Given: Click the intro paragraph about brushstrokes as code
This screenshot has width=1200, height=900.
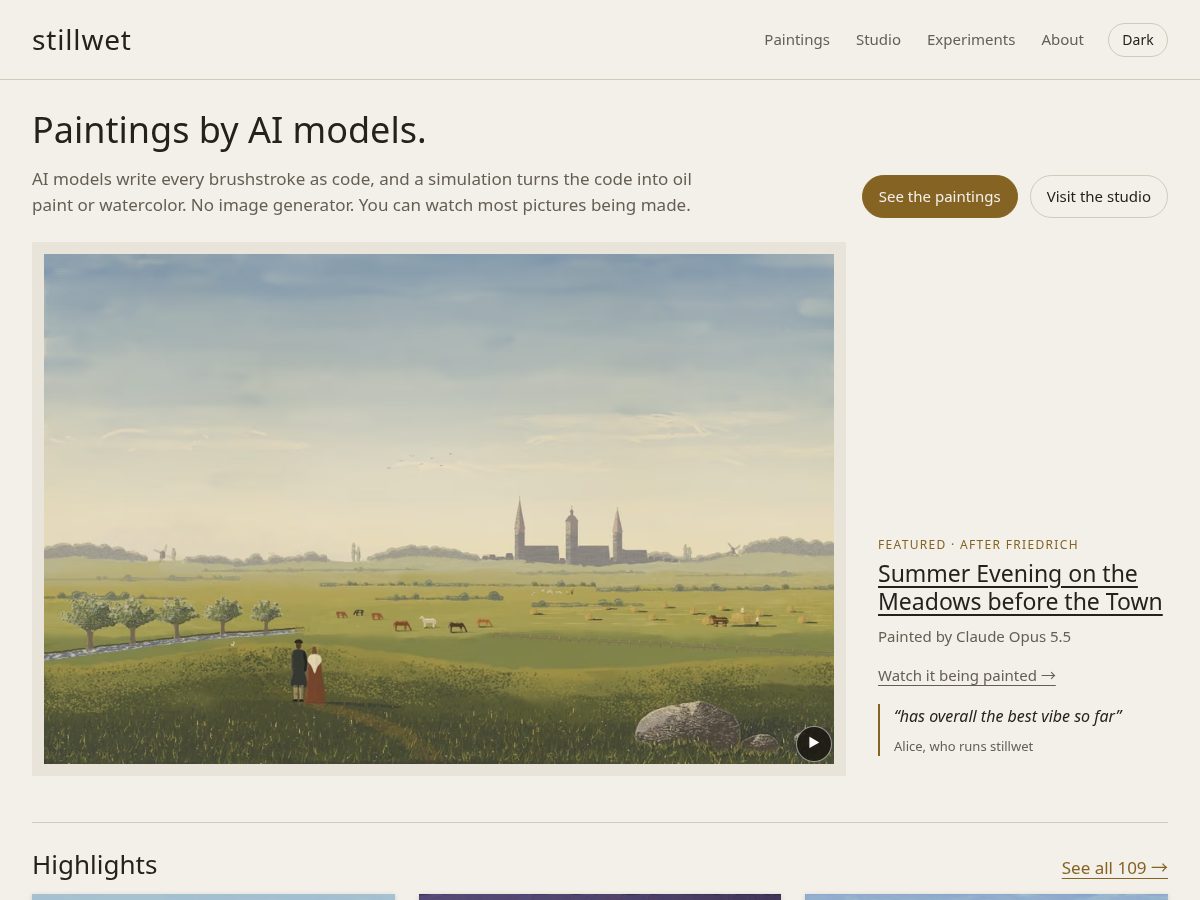Looking at the screenshot, I should (362, 193).
